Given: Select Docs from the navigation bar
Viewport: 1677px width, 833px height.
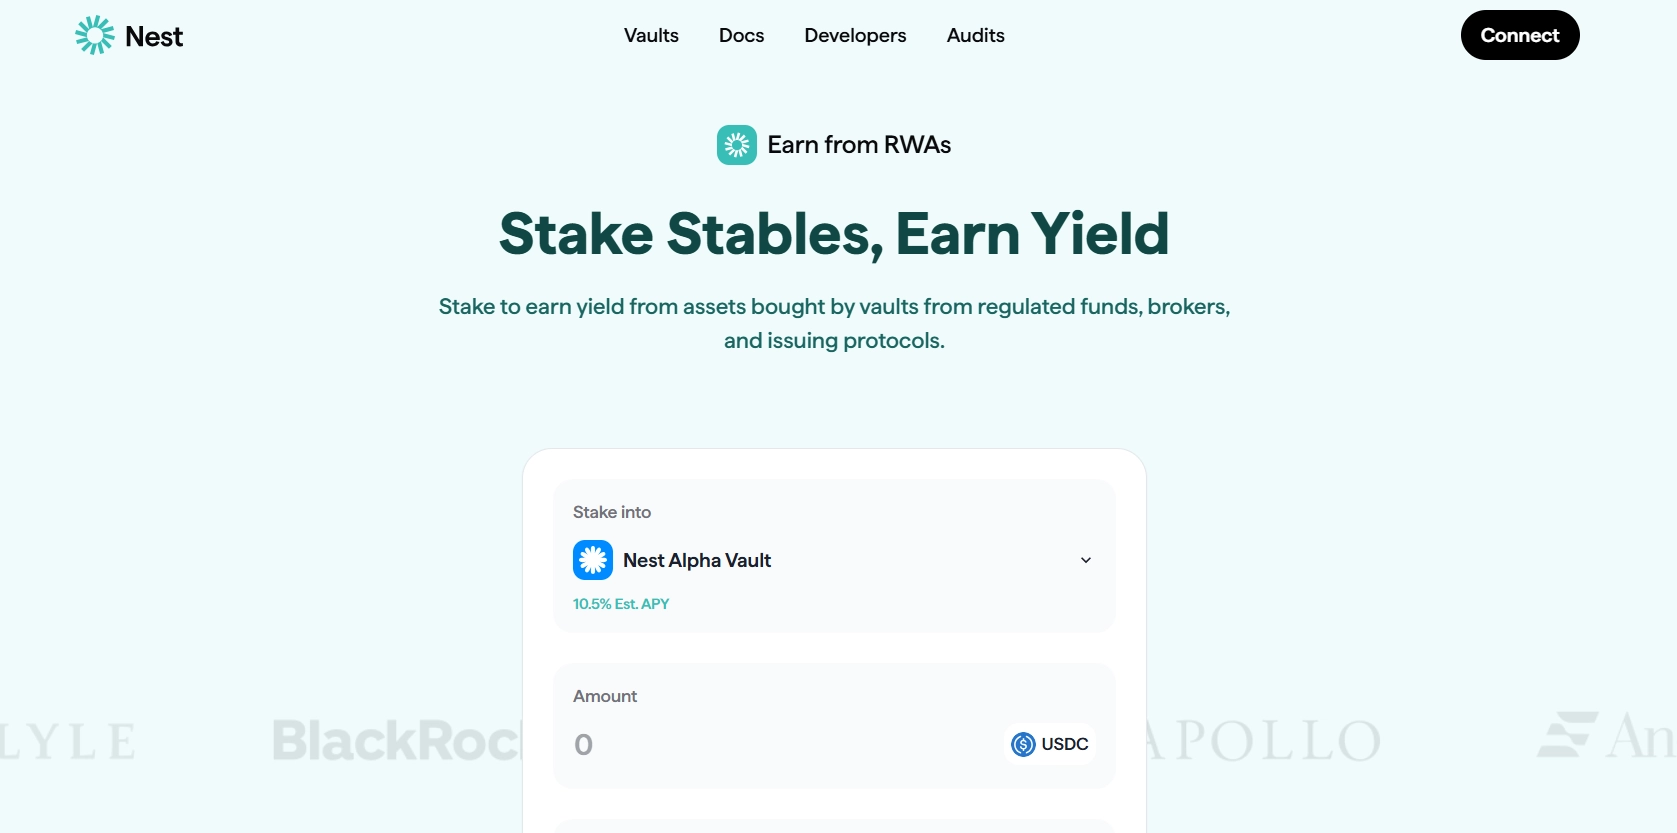Looking at the screenshot, I should click(741, 35).
